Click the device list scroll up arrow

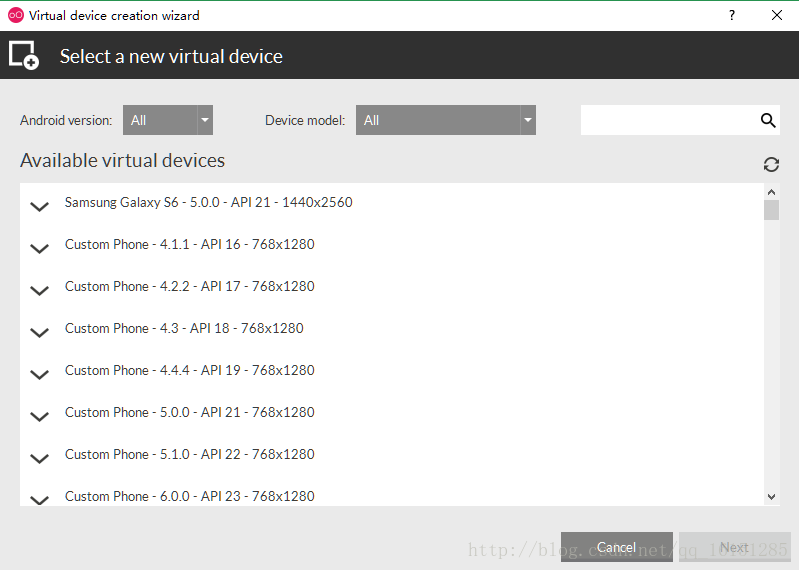coord(771,192)
